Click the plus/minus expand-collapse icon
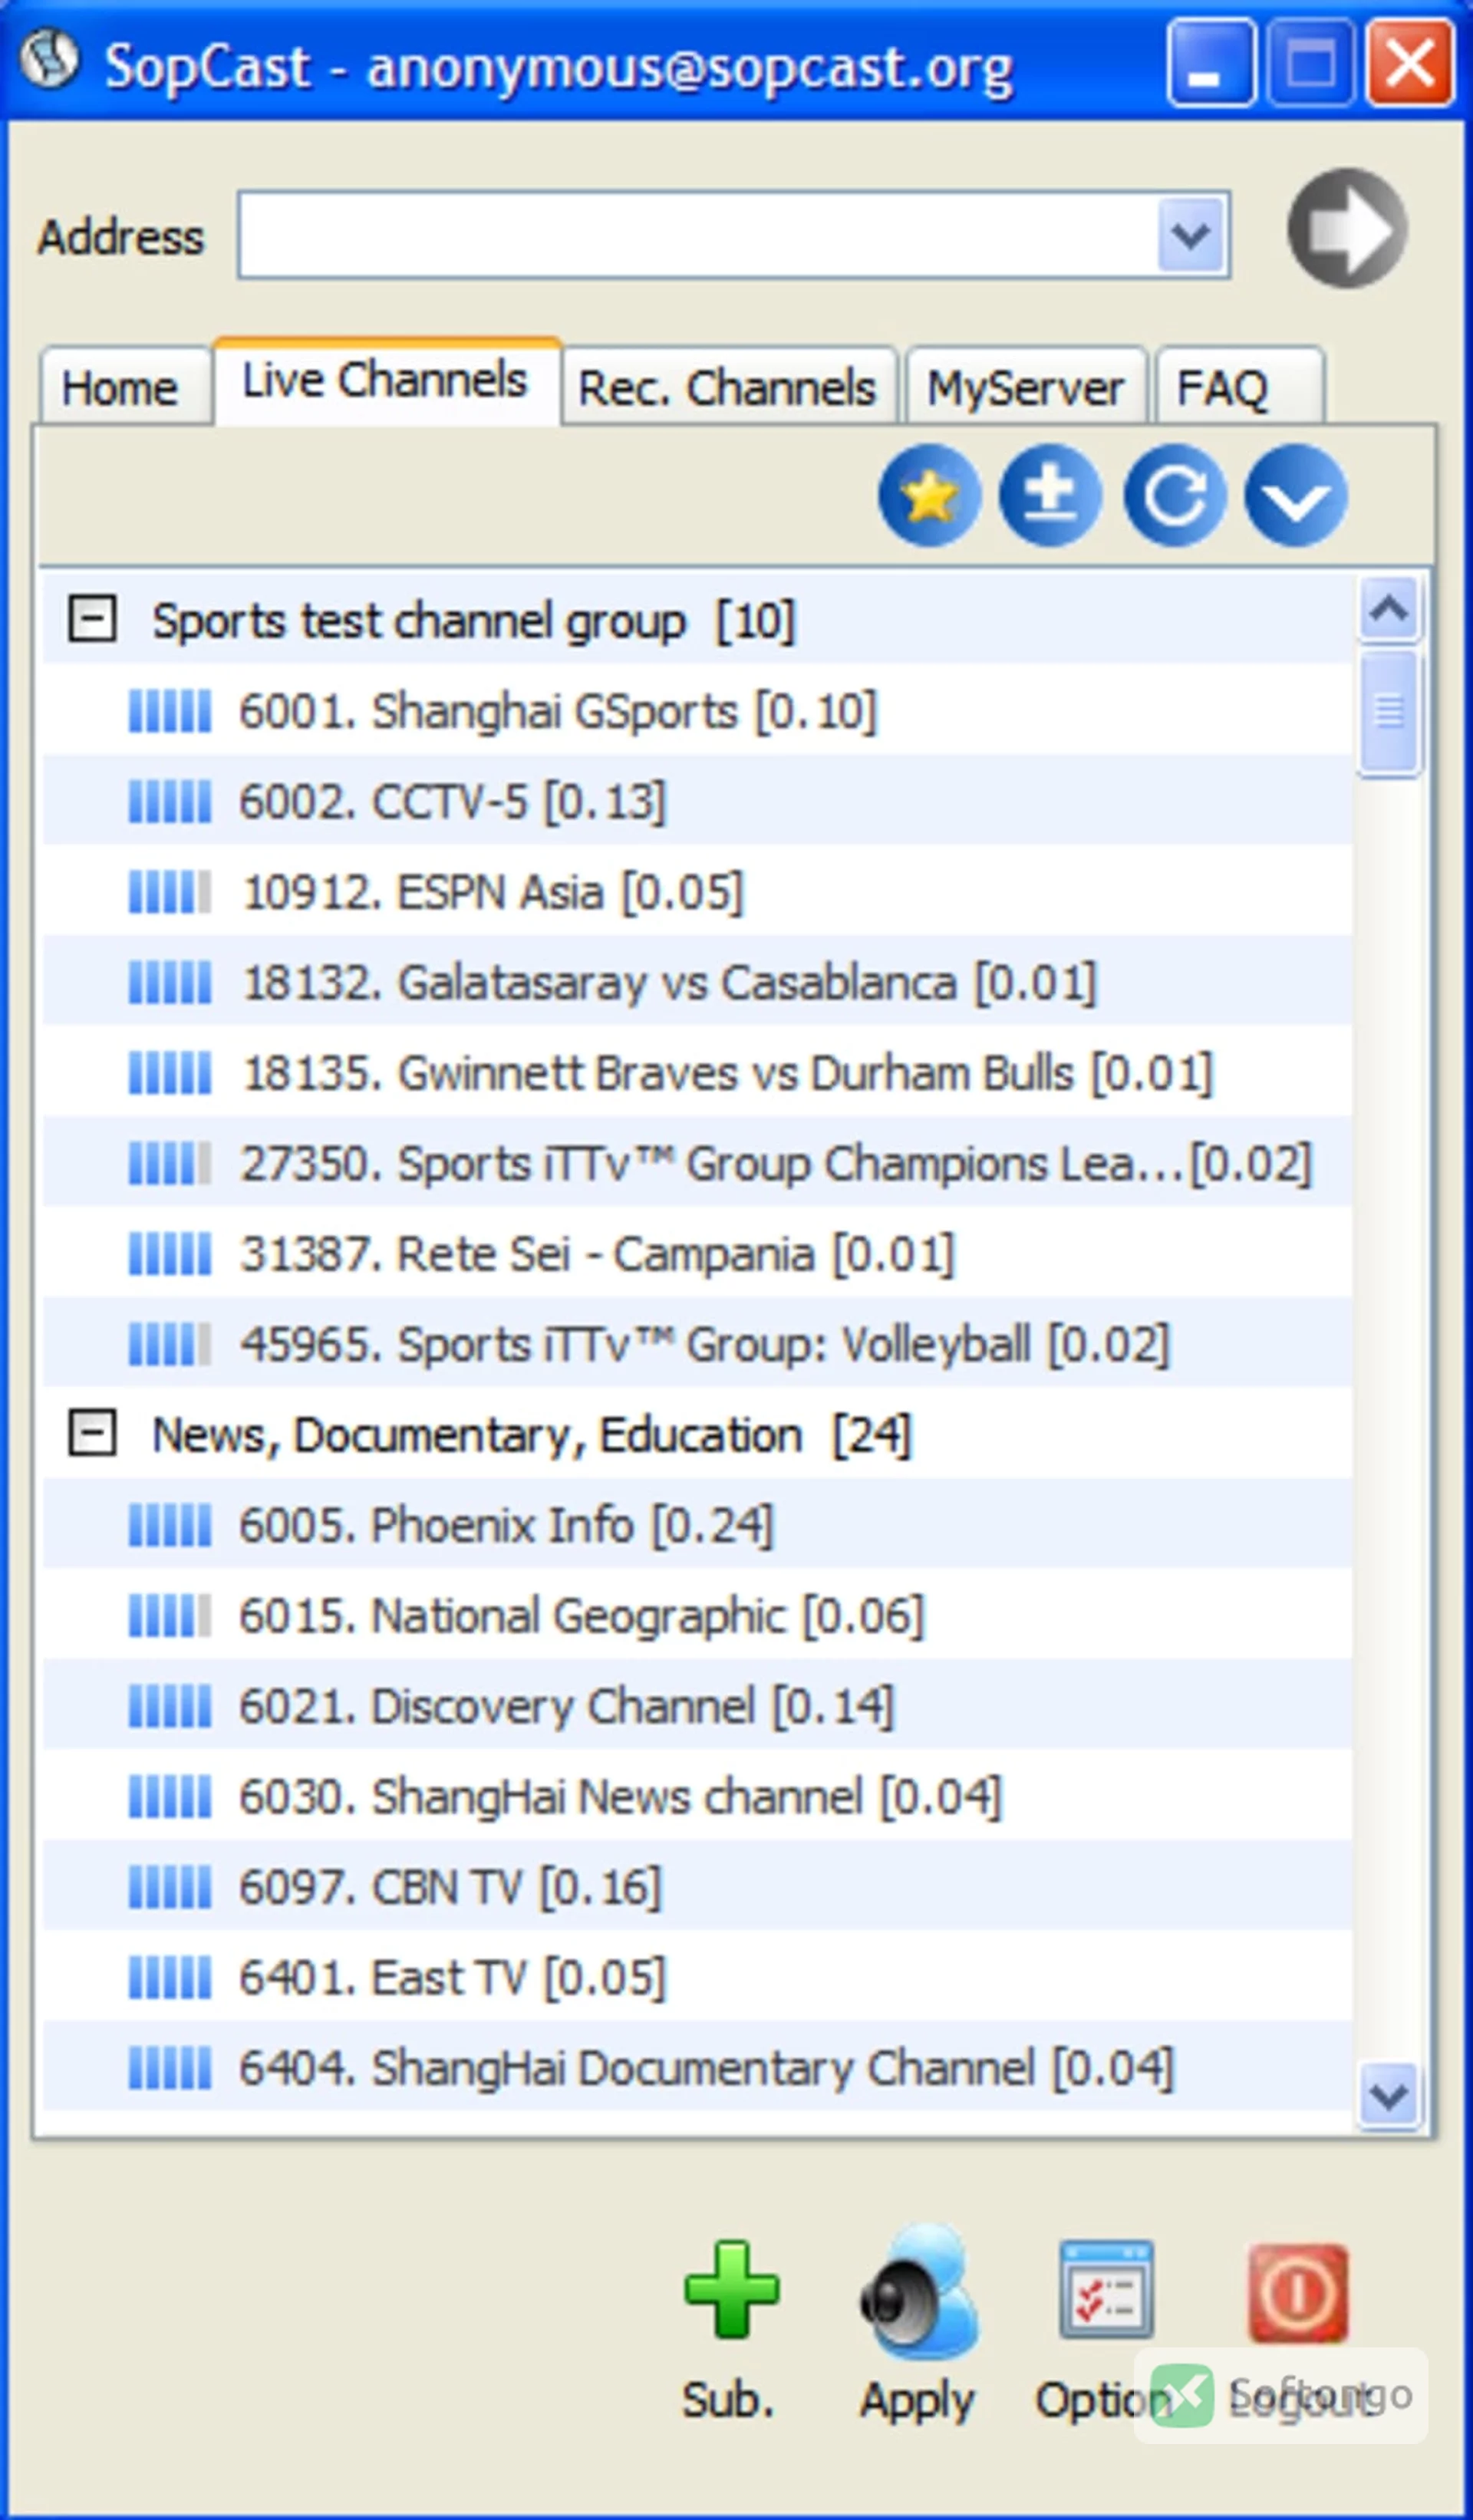 pyautogui.click(x=1051, y=495)
